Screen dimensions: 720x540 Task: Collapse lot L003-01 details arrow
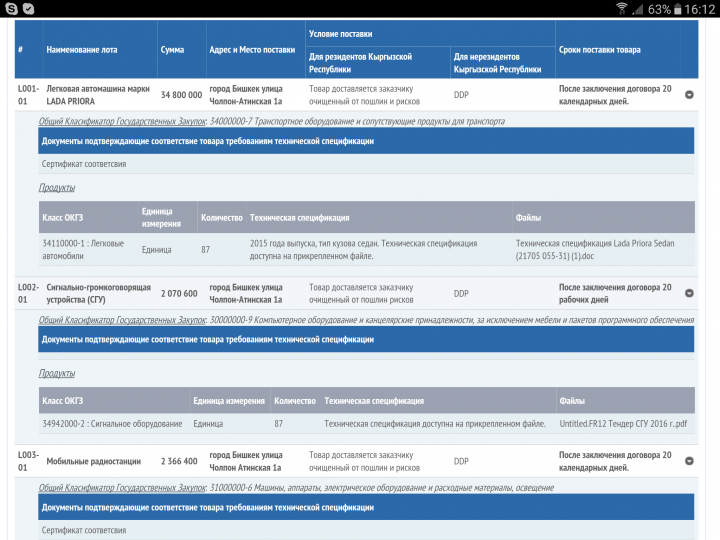[x=689, y=461]
